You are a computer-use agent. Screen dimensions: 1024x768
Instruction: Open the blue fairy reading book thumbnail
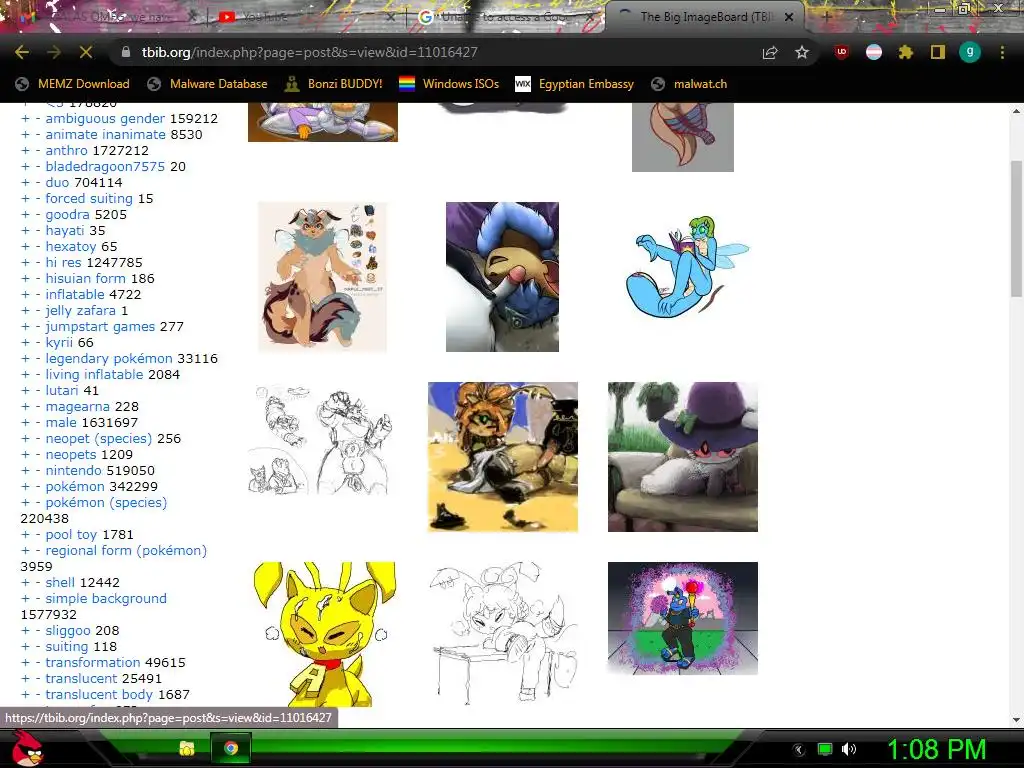[687, 268]
